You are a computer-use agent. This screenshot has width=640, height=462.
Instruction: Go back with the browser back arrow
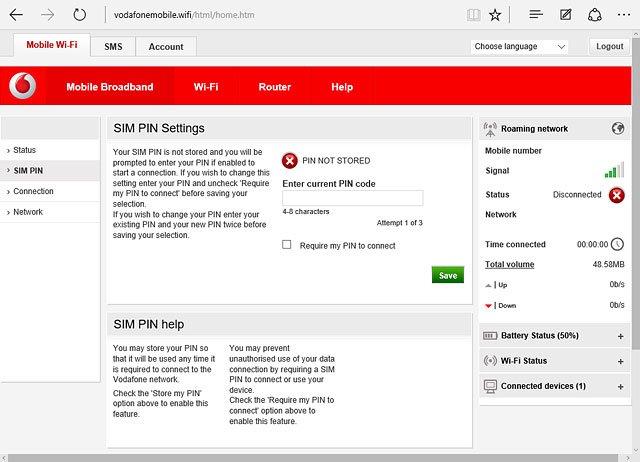pos(16,15)
